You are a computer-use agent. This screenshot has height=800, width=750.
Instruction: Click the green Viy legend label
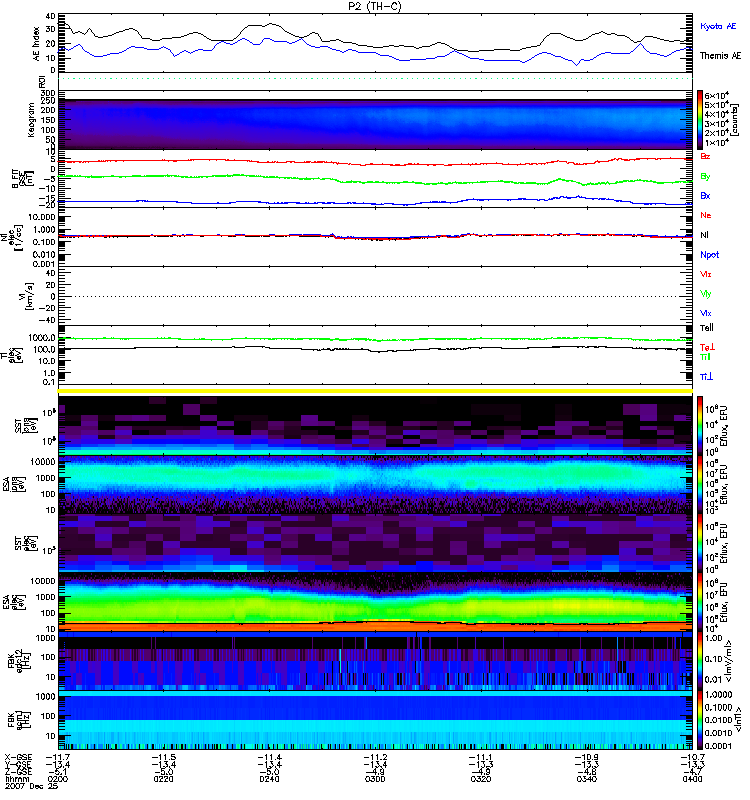[x=705, y=294]
